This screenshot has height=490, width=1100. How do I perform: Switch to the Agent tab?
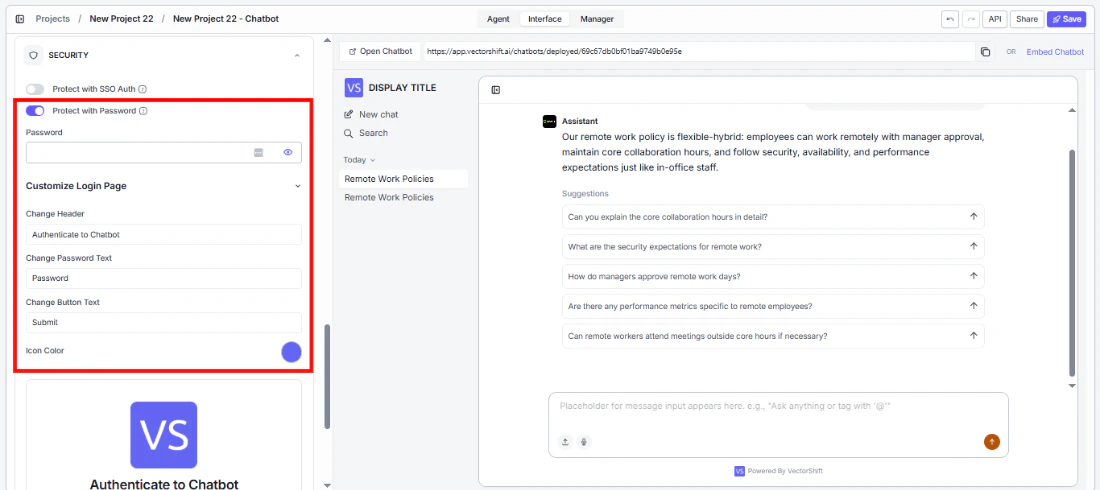498,19
